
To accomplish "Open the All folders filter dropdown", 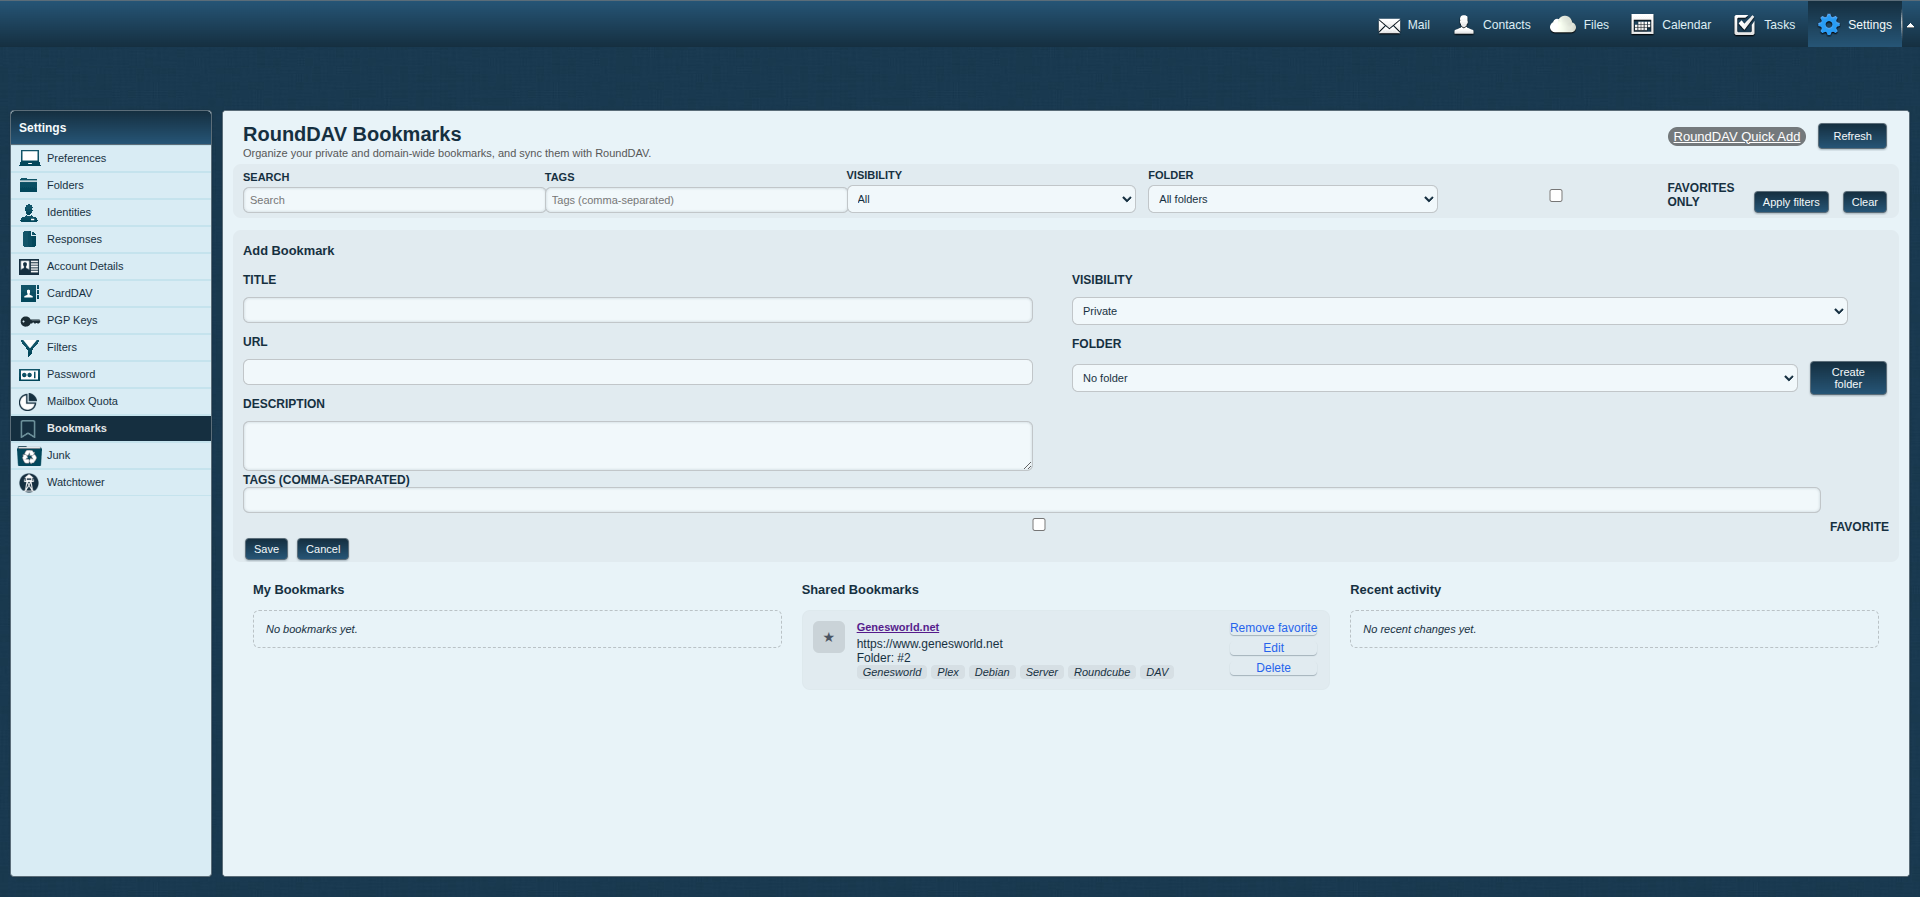I will coord(1292,200).
